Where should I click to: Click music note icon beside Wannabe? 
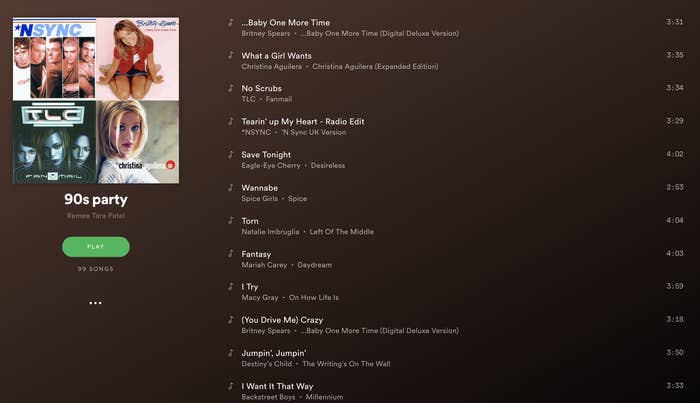(x=230, y=187)
